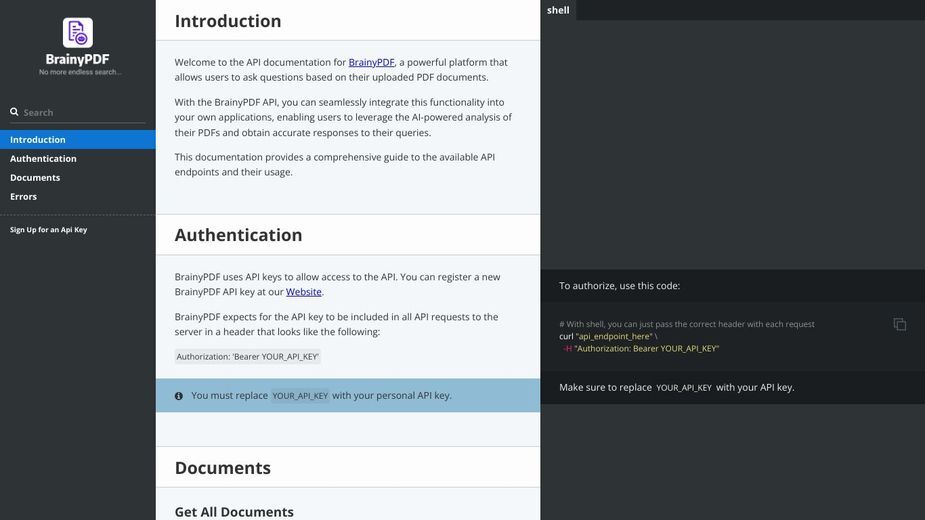Click YOUR_API_KEY in the dark panel note
Viewport: 925px width, 520px height.
coord(684,388)
